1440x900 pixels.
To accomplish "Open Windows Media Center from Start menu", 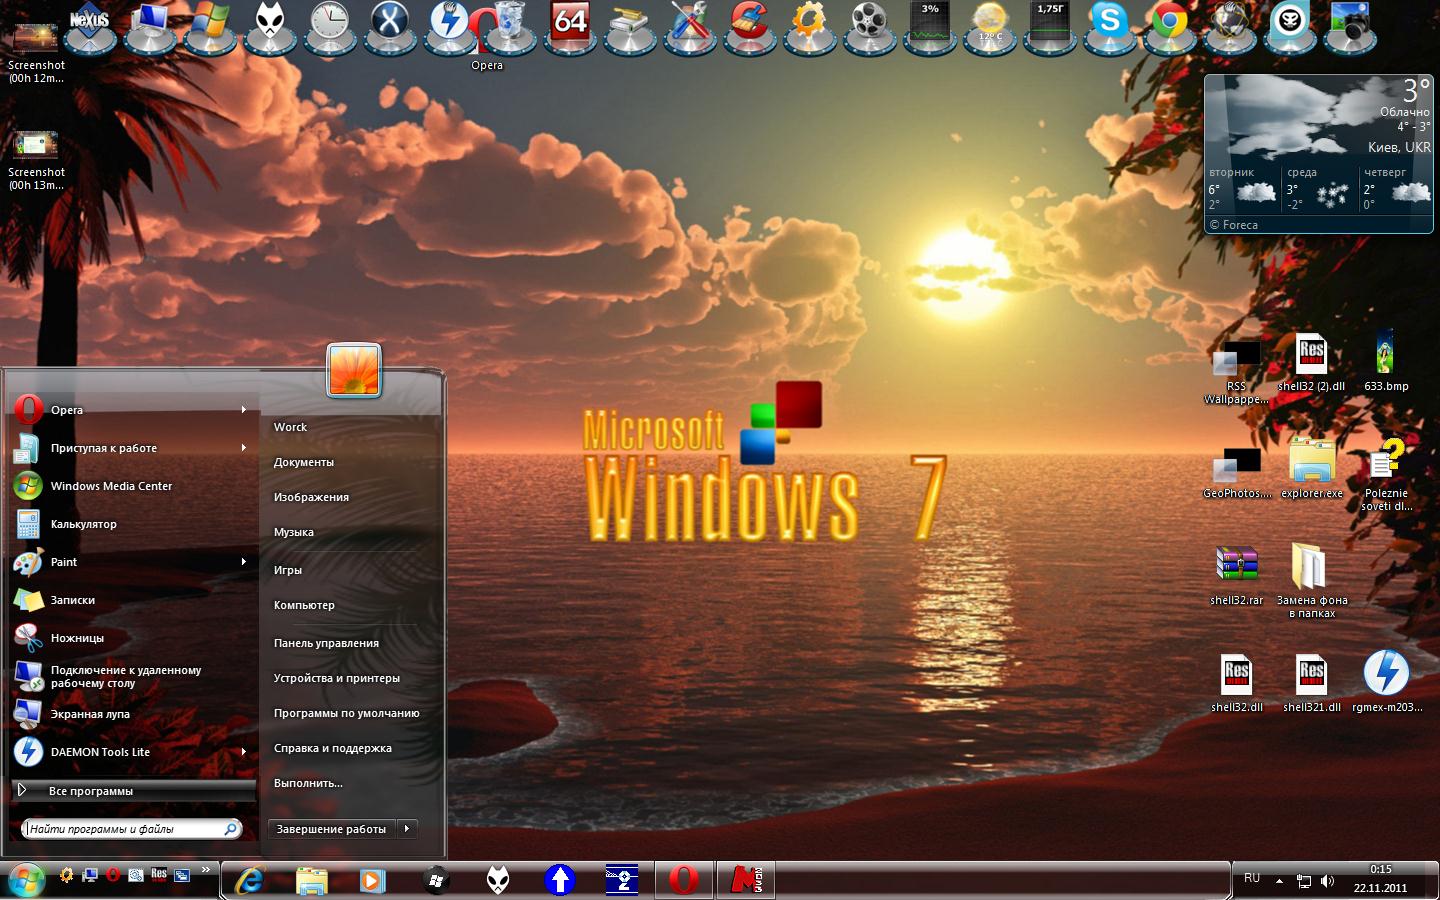I will 133,486.
